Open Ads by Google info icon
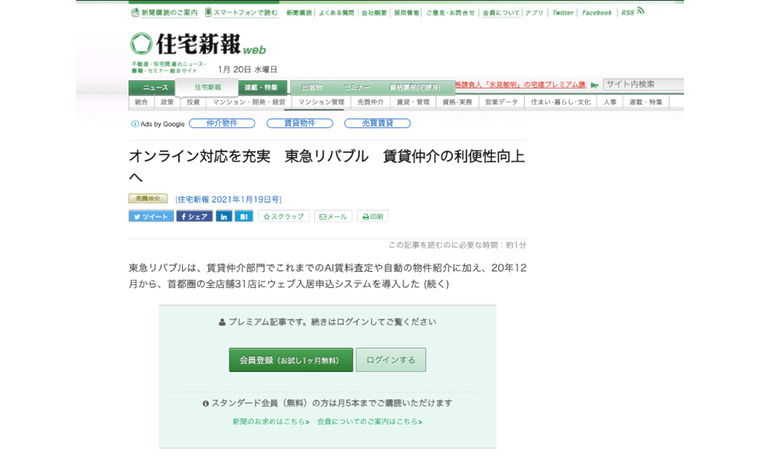The width and height of the screenshot is (760, 456). point(135,124)
